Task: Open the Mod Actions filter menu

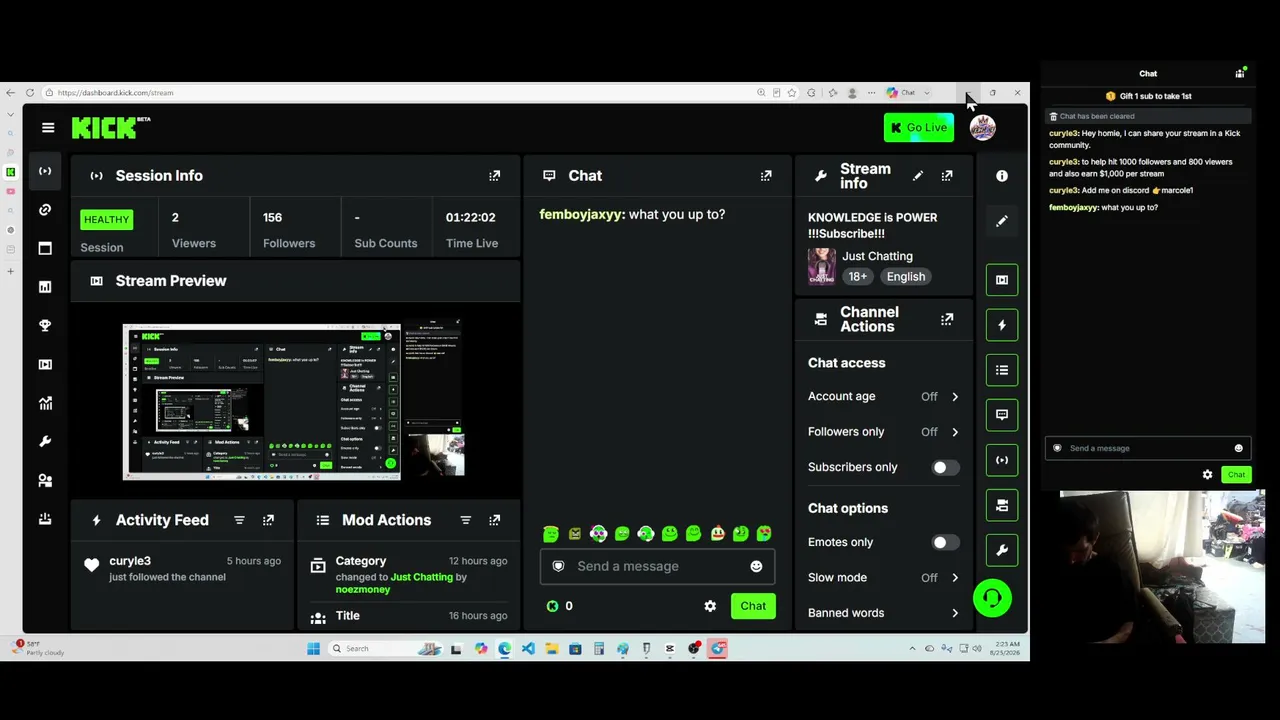Action: click(x=465, y=520)
